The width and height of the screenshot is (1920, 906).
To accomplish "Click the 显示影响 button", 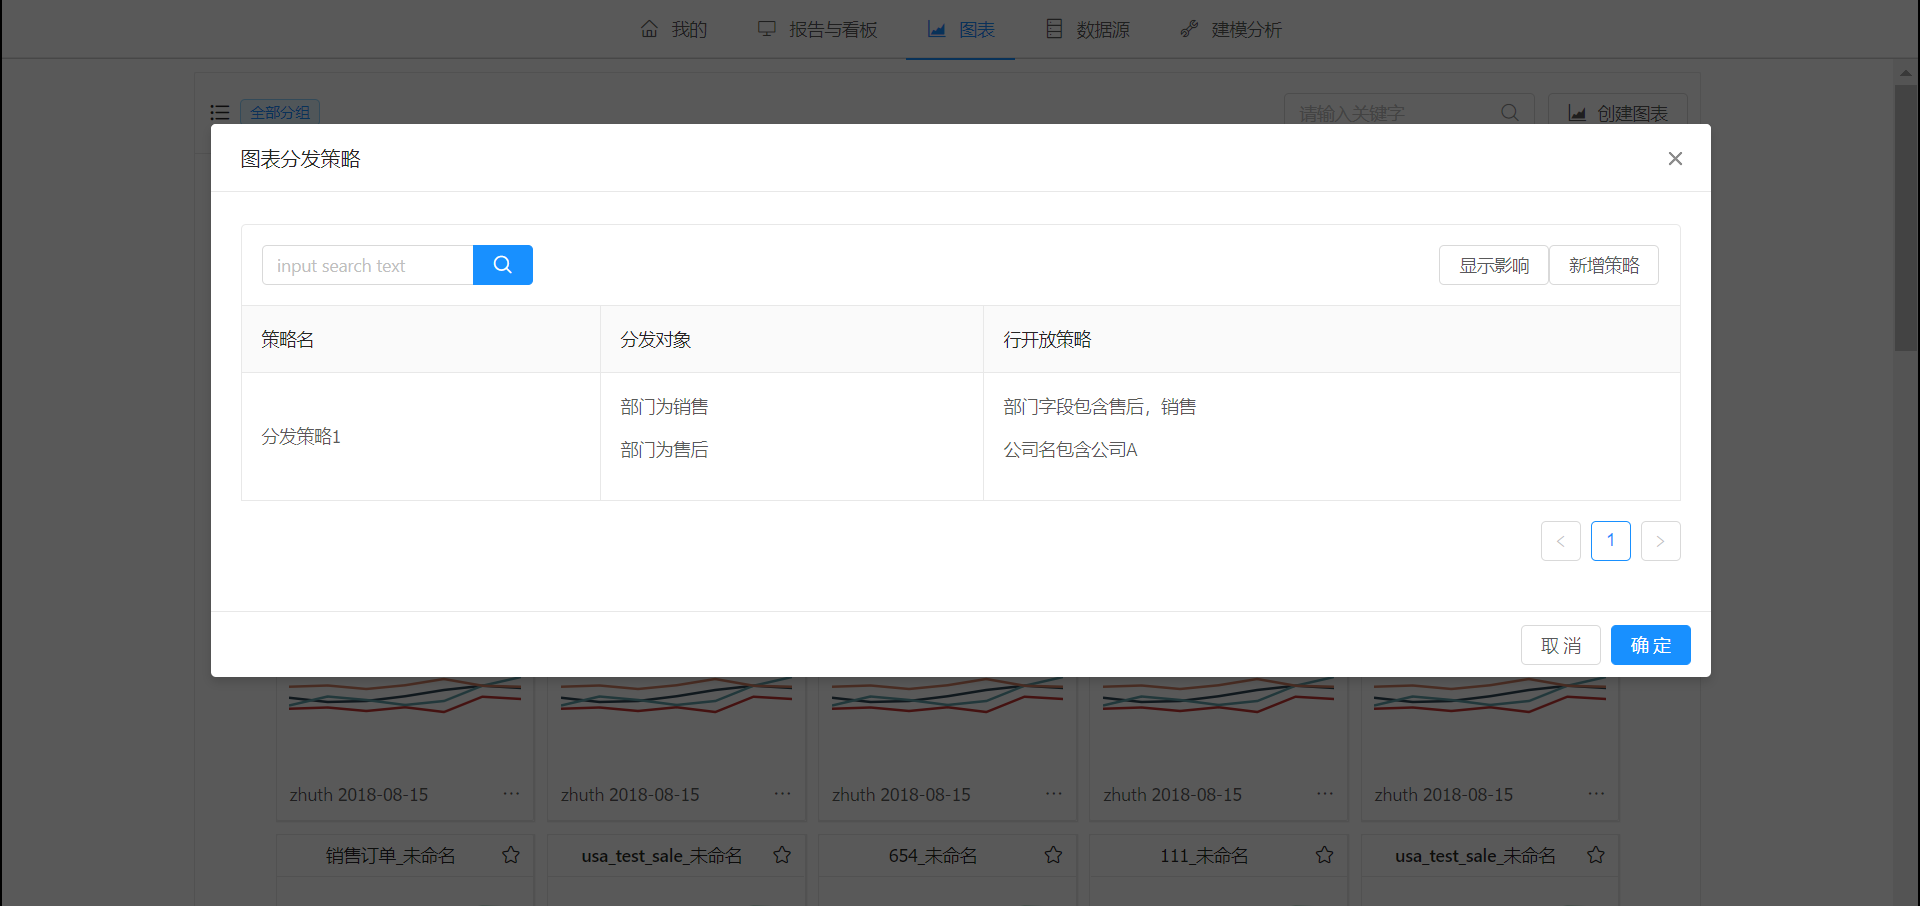I will coord(1493,265).
